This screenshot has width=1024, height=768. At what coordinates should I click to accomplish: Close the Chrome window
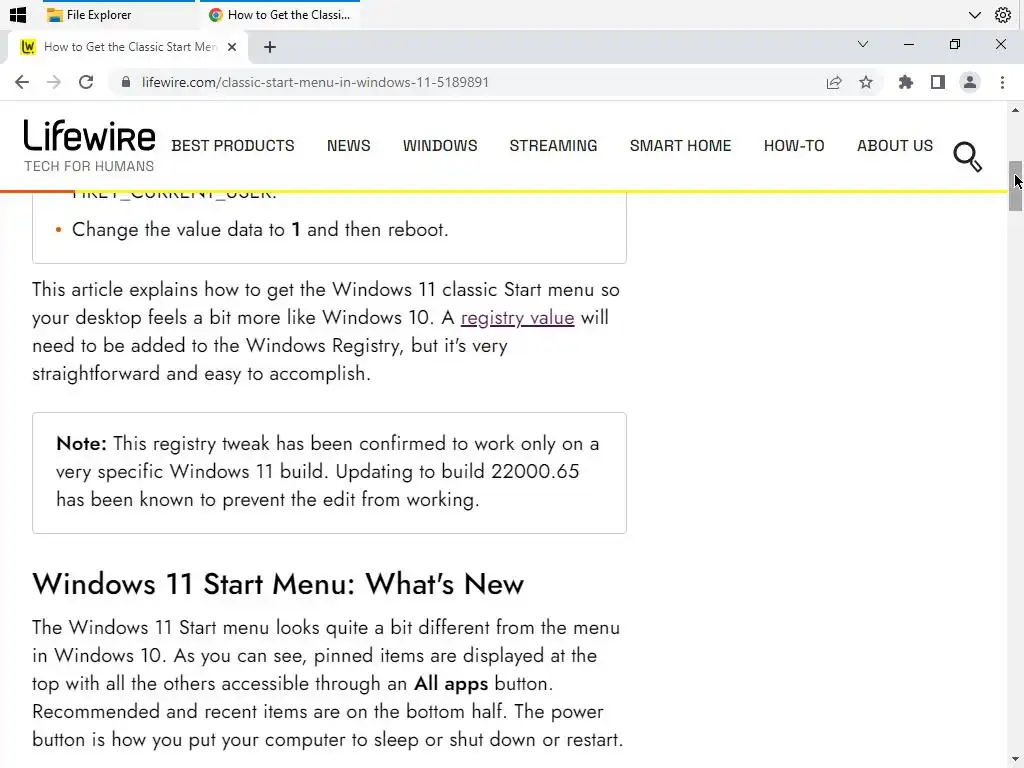coord(1000,44)
